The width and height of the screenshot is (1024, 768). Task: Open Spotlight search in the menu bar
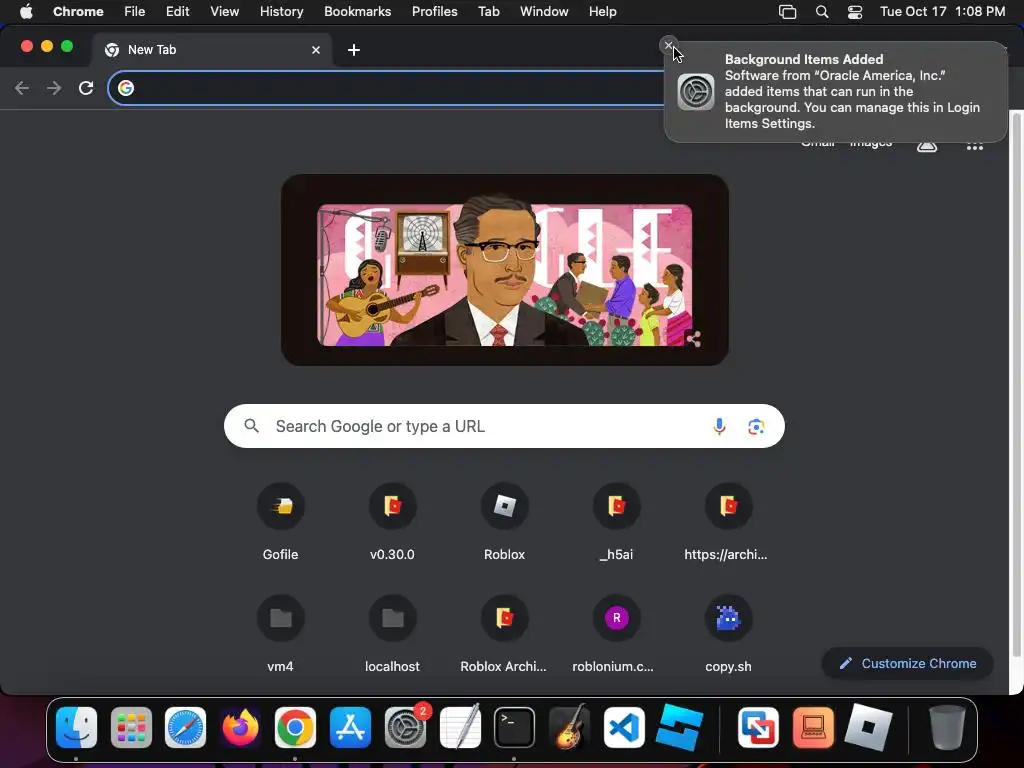click(822, 12)
